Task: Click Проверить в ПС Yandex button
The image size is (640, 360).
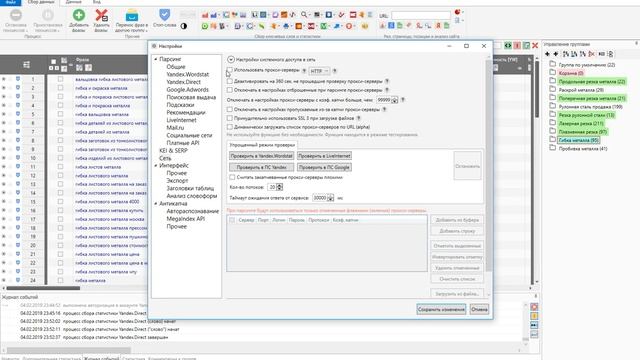Action: (261, 167)
